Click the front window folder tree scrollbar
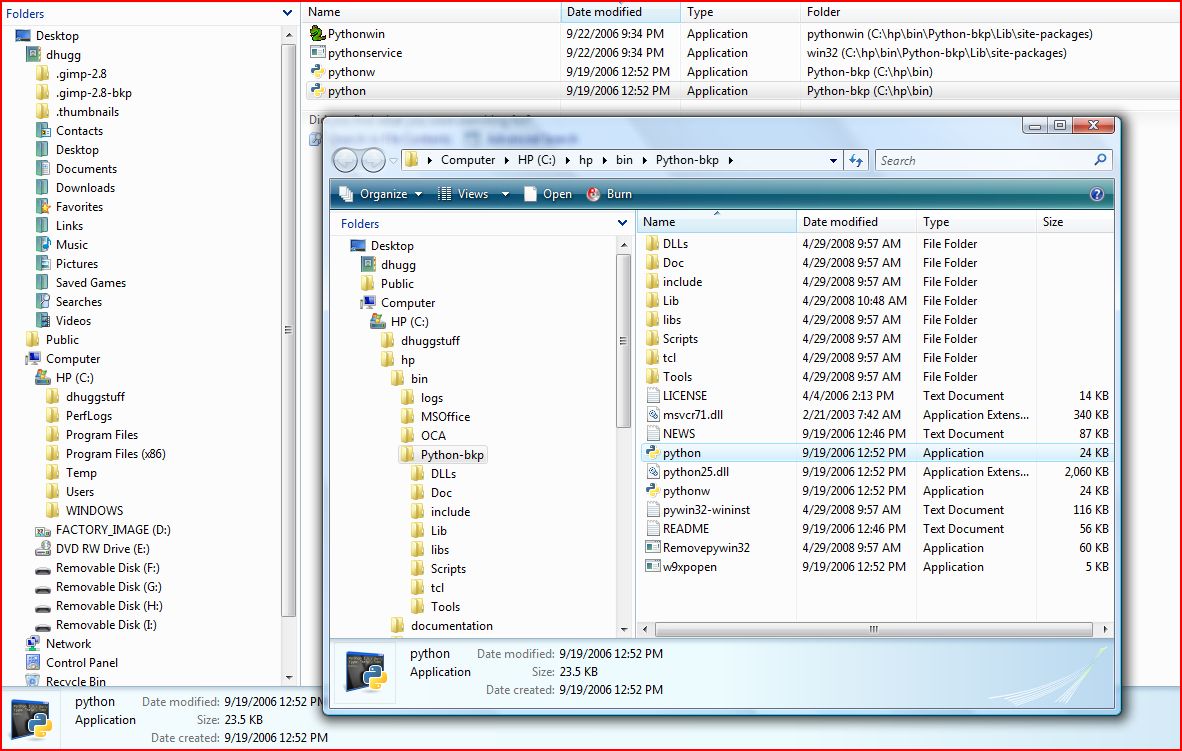1182x751 pixels. (623, 341)
